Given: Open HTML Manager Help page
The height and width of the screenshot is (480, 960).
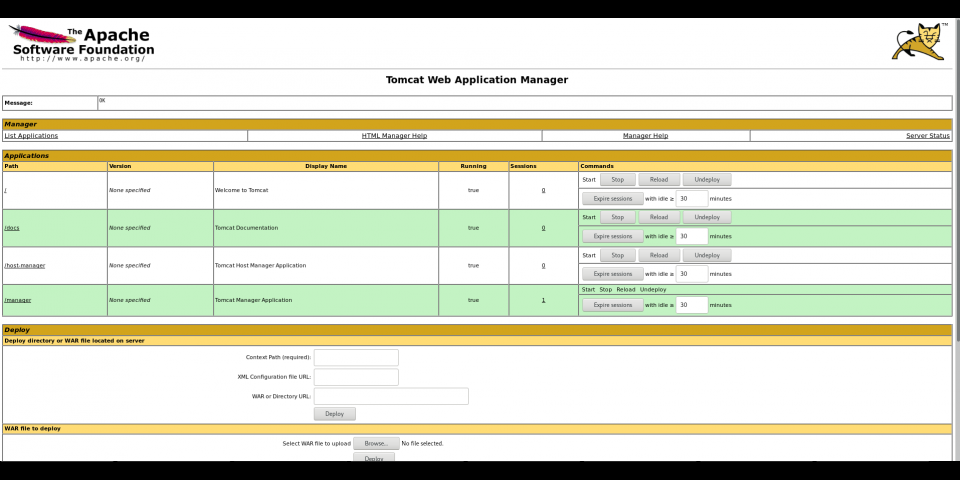Looking at the screenshot, I should pos(394,135).
